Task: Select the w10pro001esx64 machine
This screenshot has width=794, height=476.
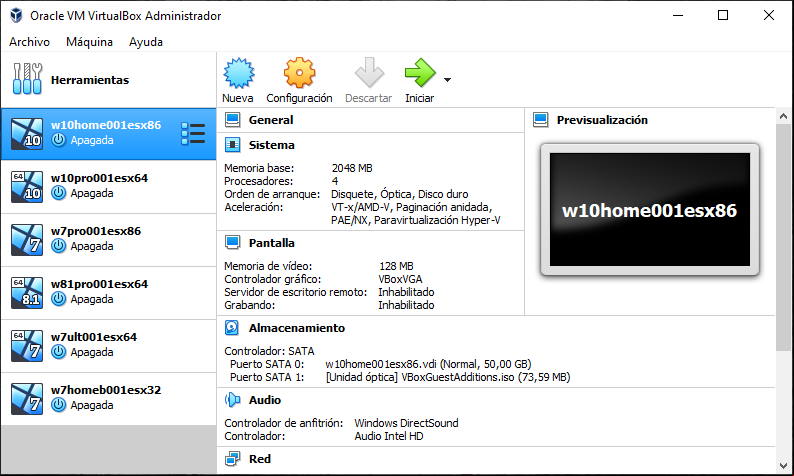Action: point(108,187)
